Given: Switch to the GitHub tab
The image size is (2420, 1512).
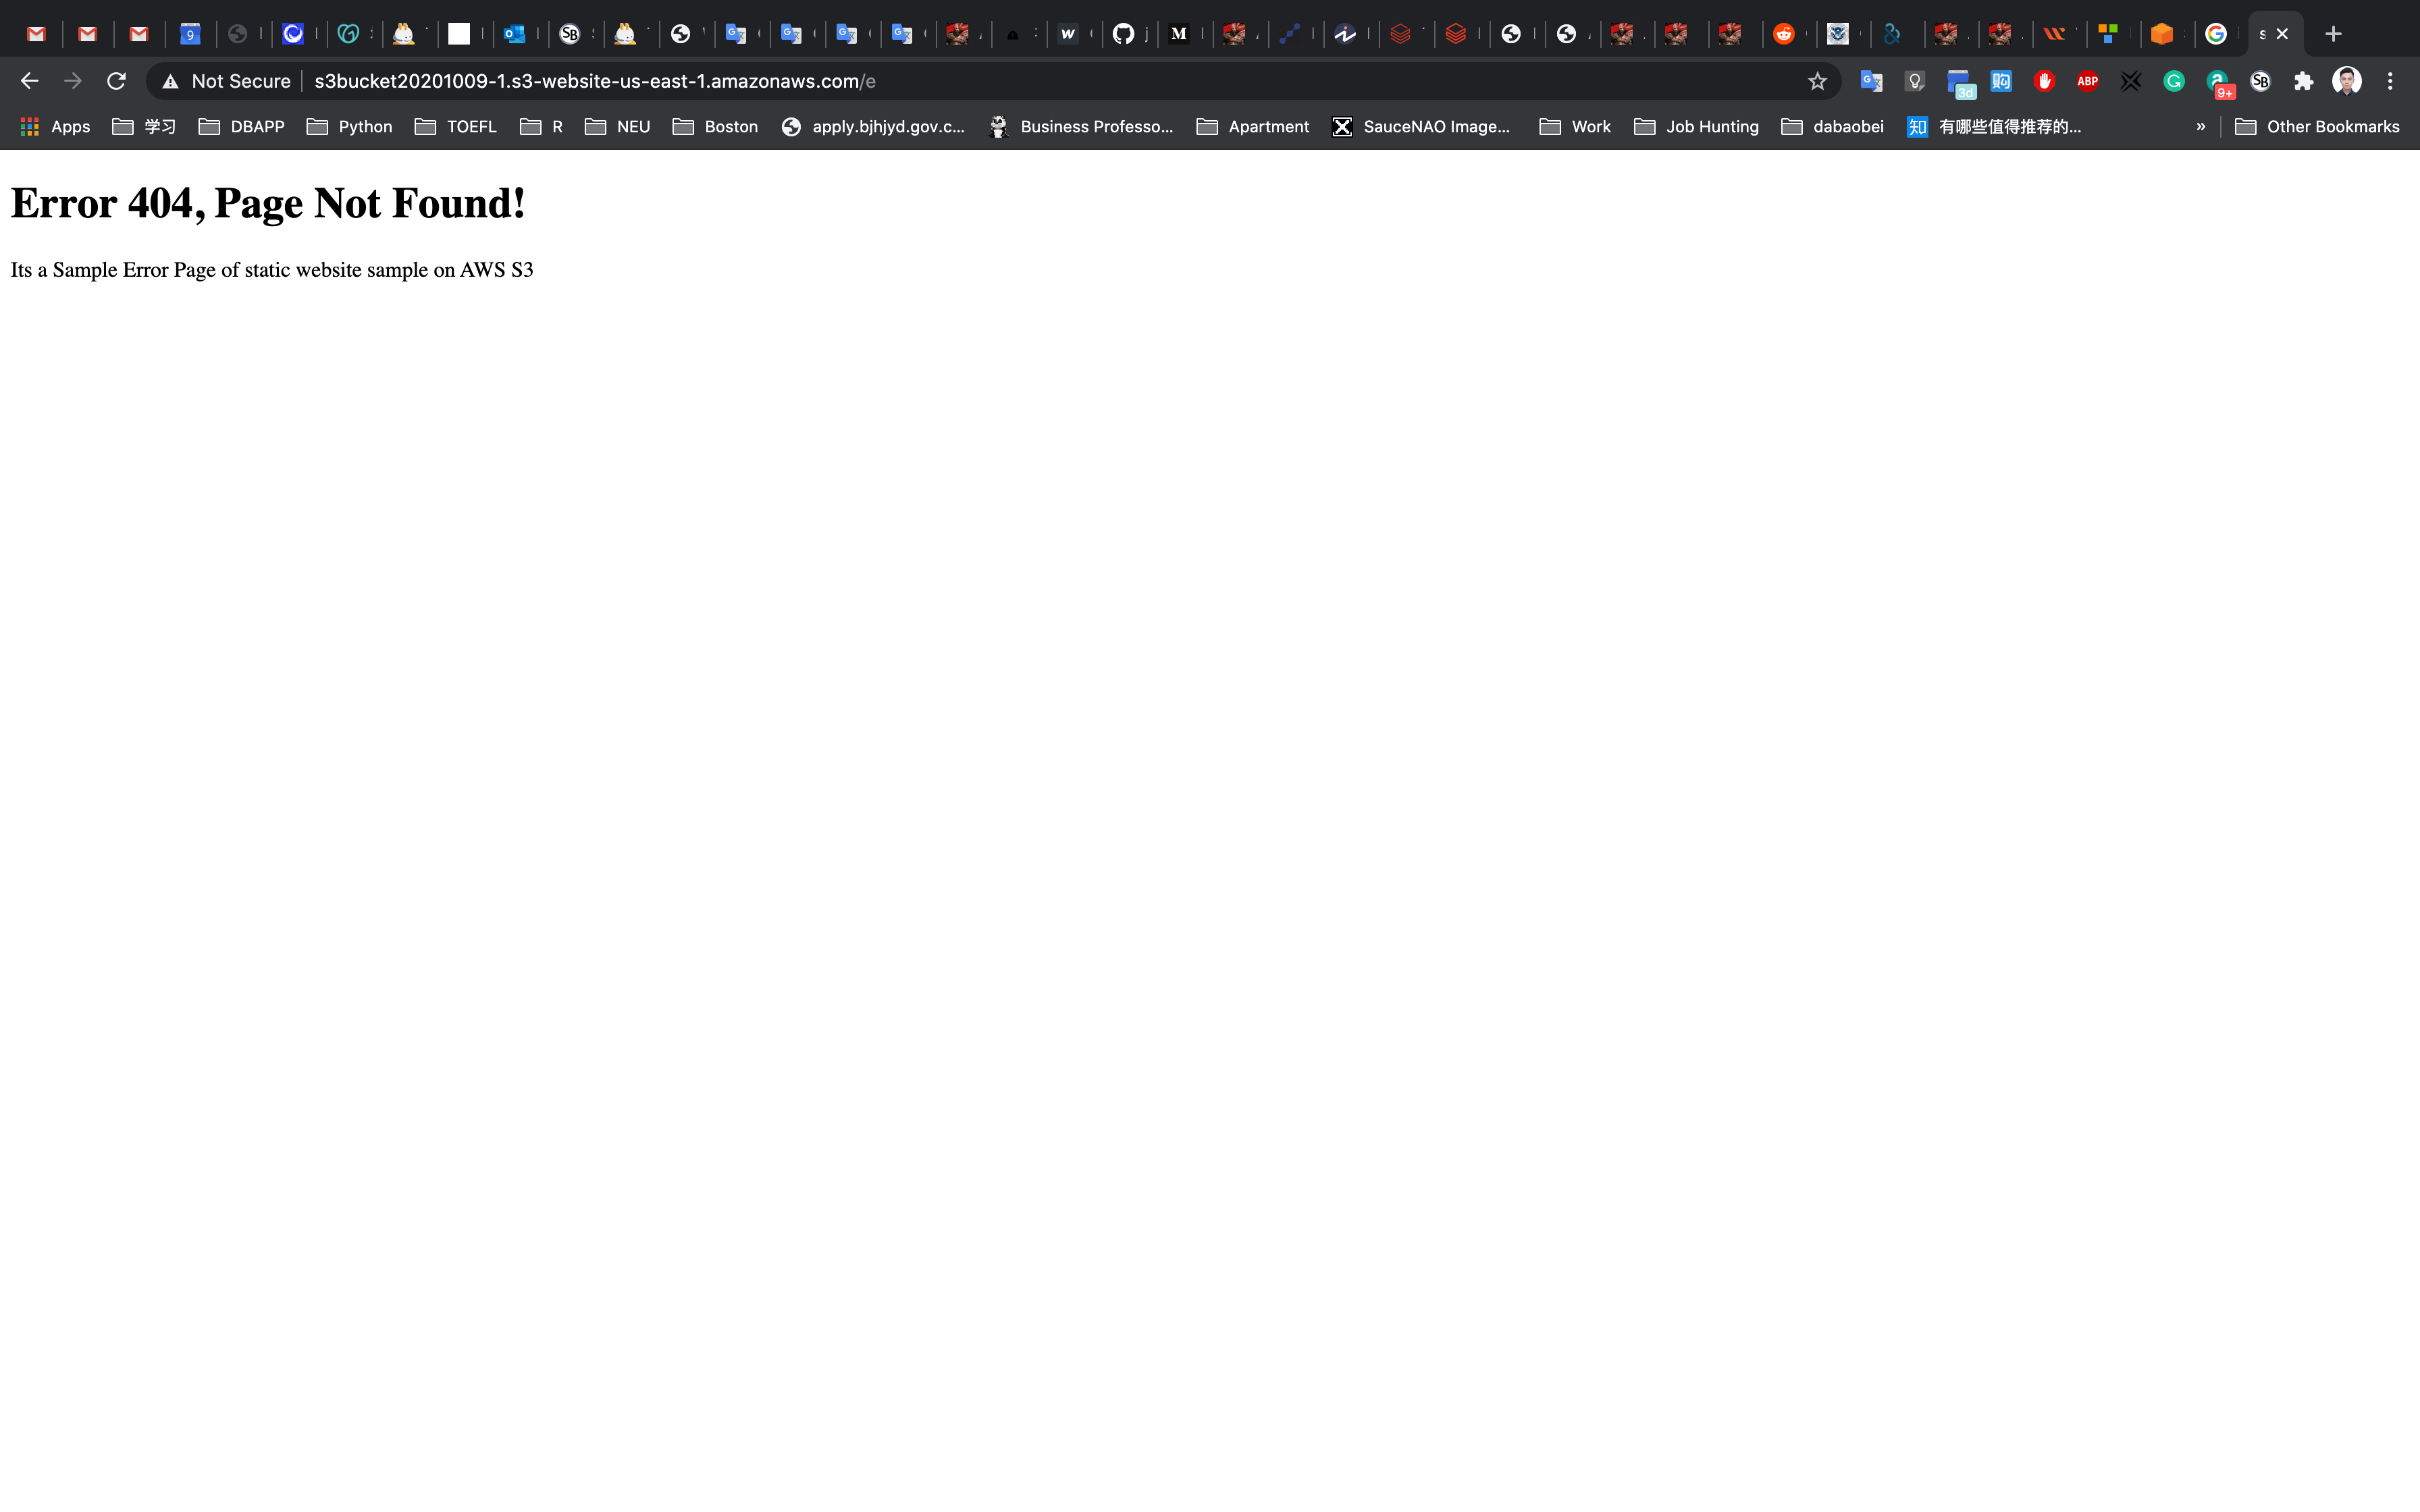Looking at the screenshot, I should (x=1123, y=34).
